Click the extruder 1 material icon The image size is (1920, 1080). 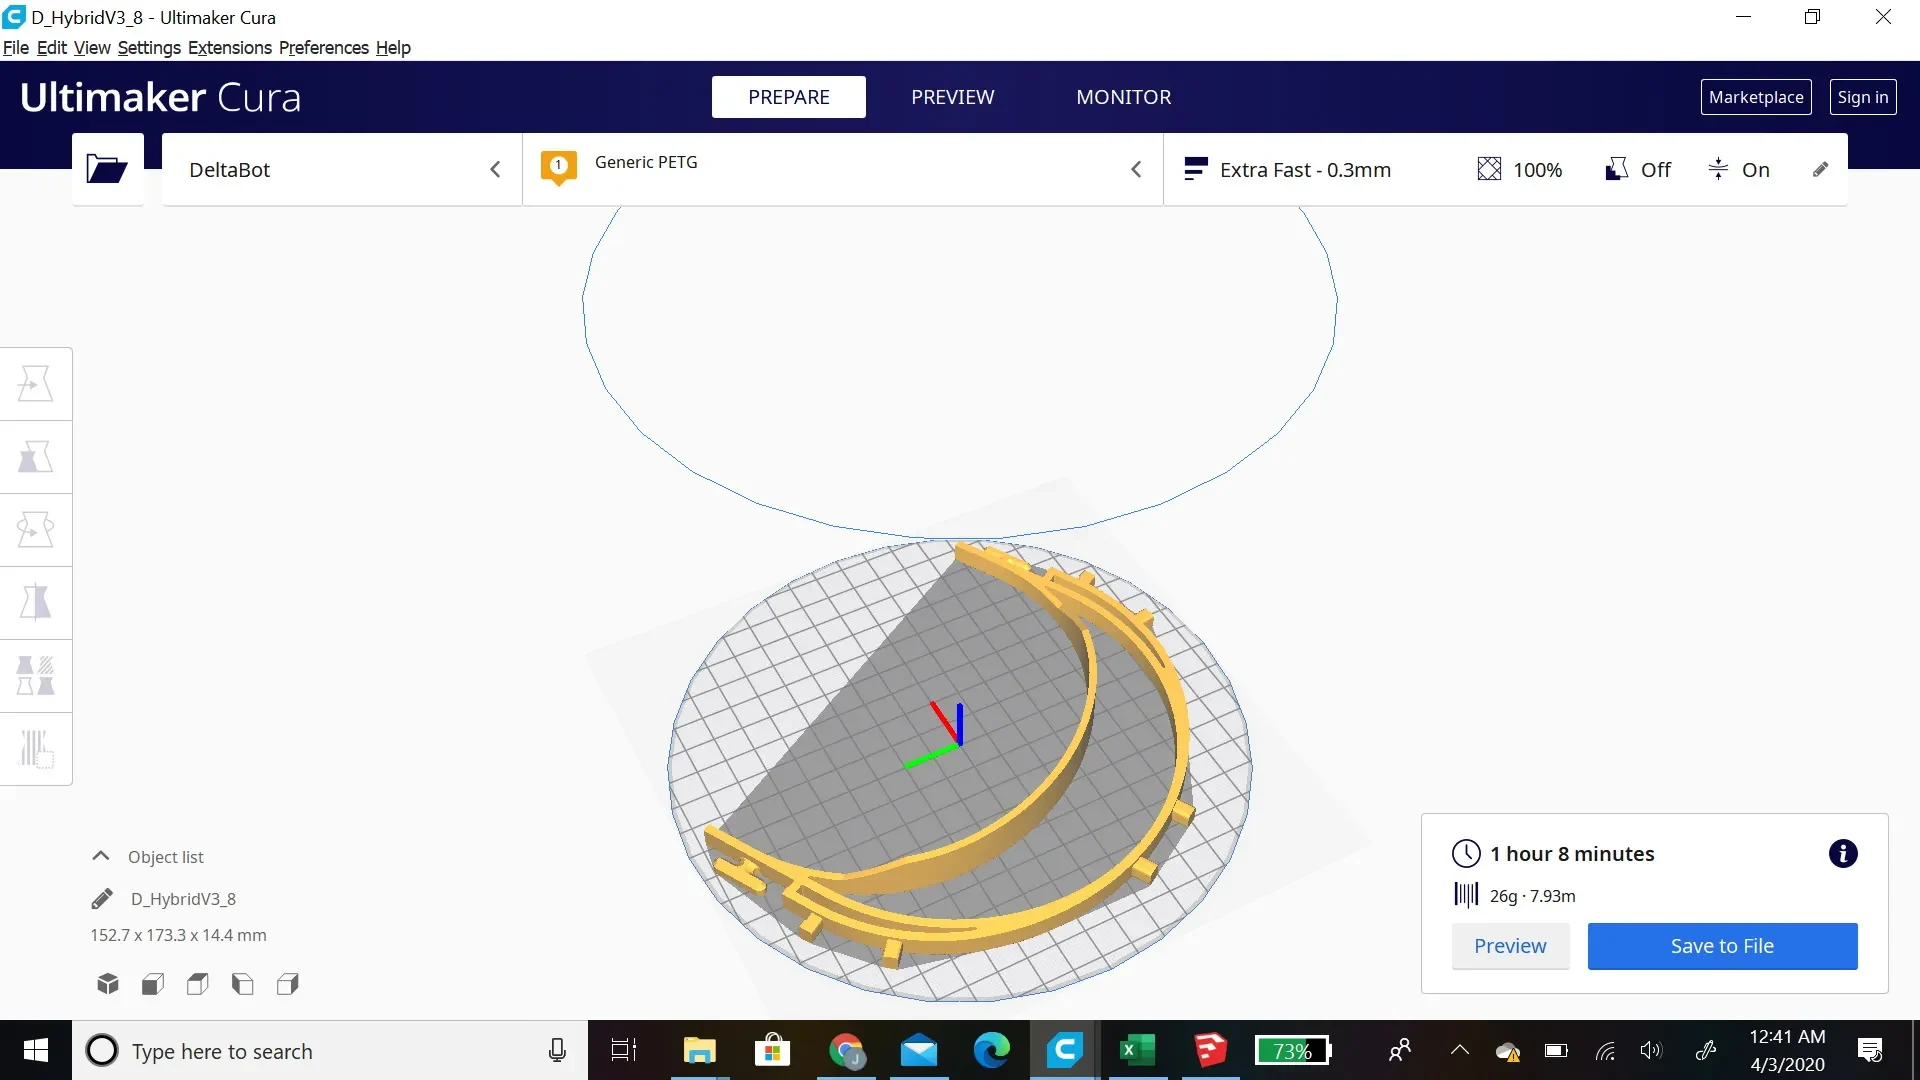pos(559,167)
